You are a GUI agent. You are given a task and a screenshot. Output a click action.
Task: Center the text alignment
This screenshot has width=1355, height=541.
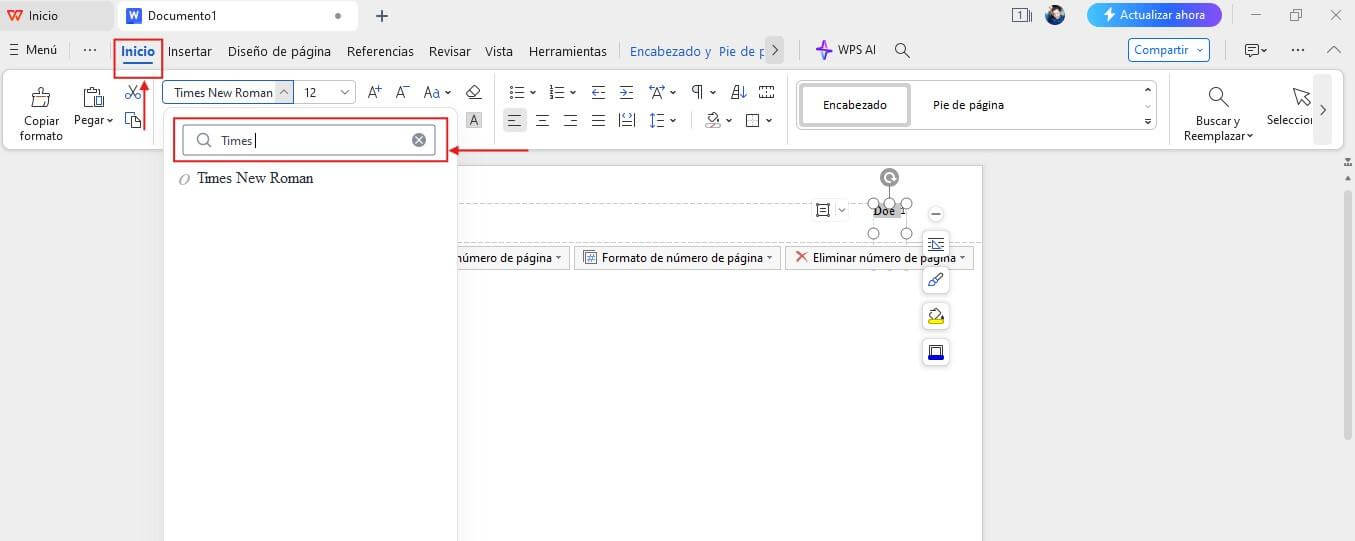tap(542, 120)
